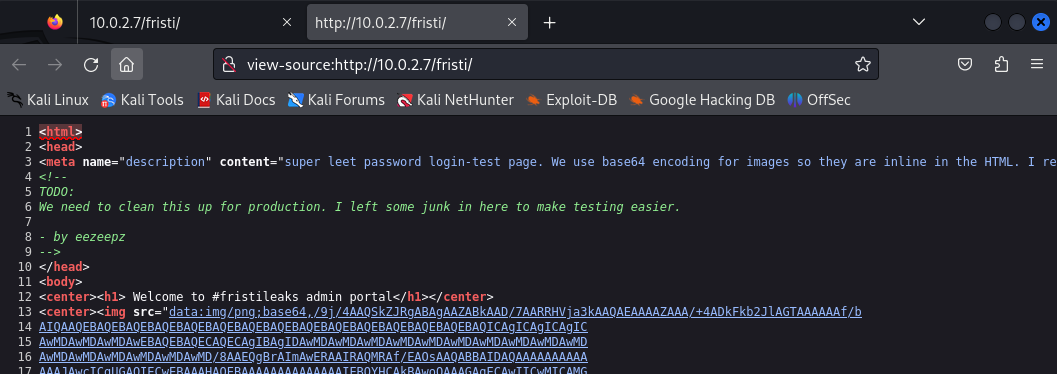1057x374 pixels.
Task: Expand the list all tabs chevron
Action: (918, 22)
